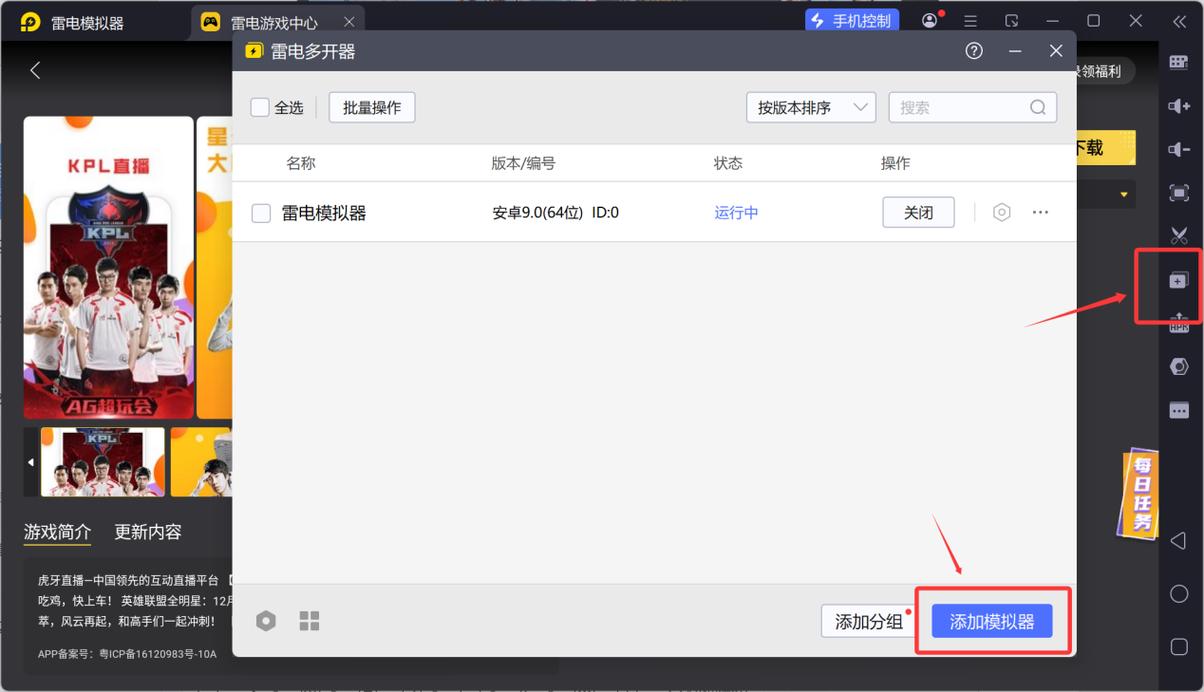The image size is (1204, 692).
Task: Open multi-instance optimization hexagon icon at bottom
Action: [x=265, y=621]
